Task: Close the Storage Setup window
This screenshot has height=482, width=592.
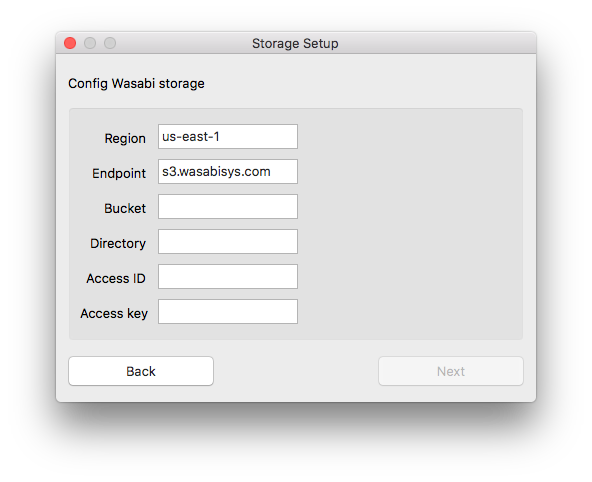Action: click(70, 43)
